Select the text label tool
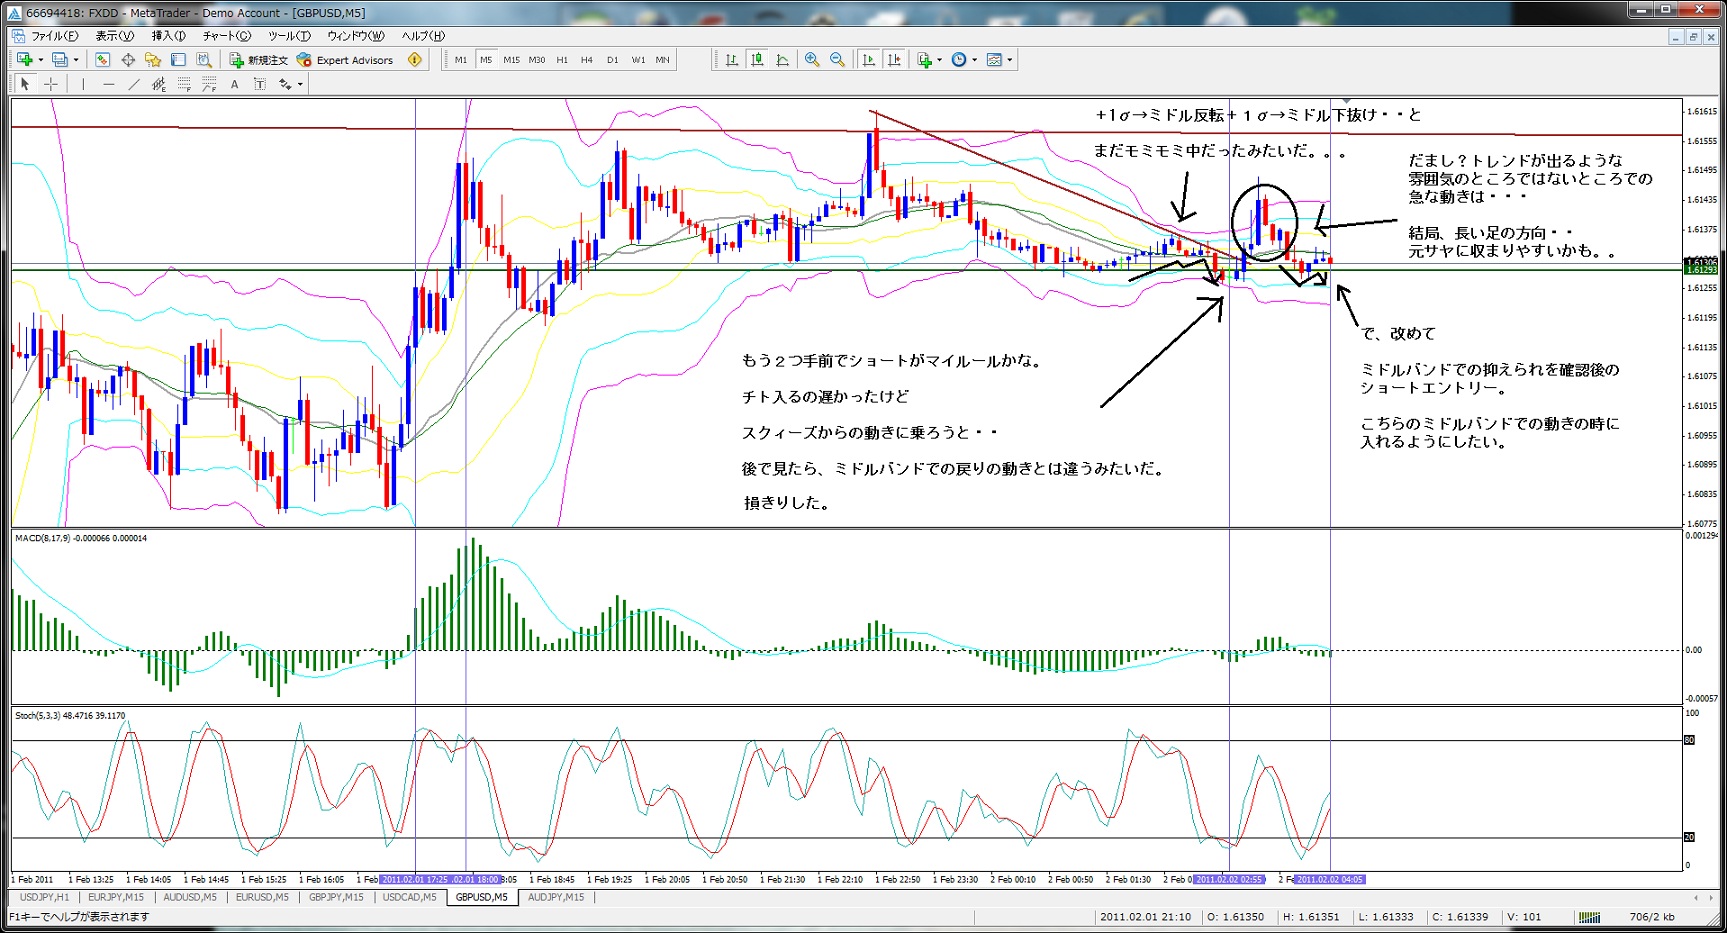Viewport: 1727px width, 933px height. tap(260, 84)
